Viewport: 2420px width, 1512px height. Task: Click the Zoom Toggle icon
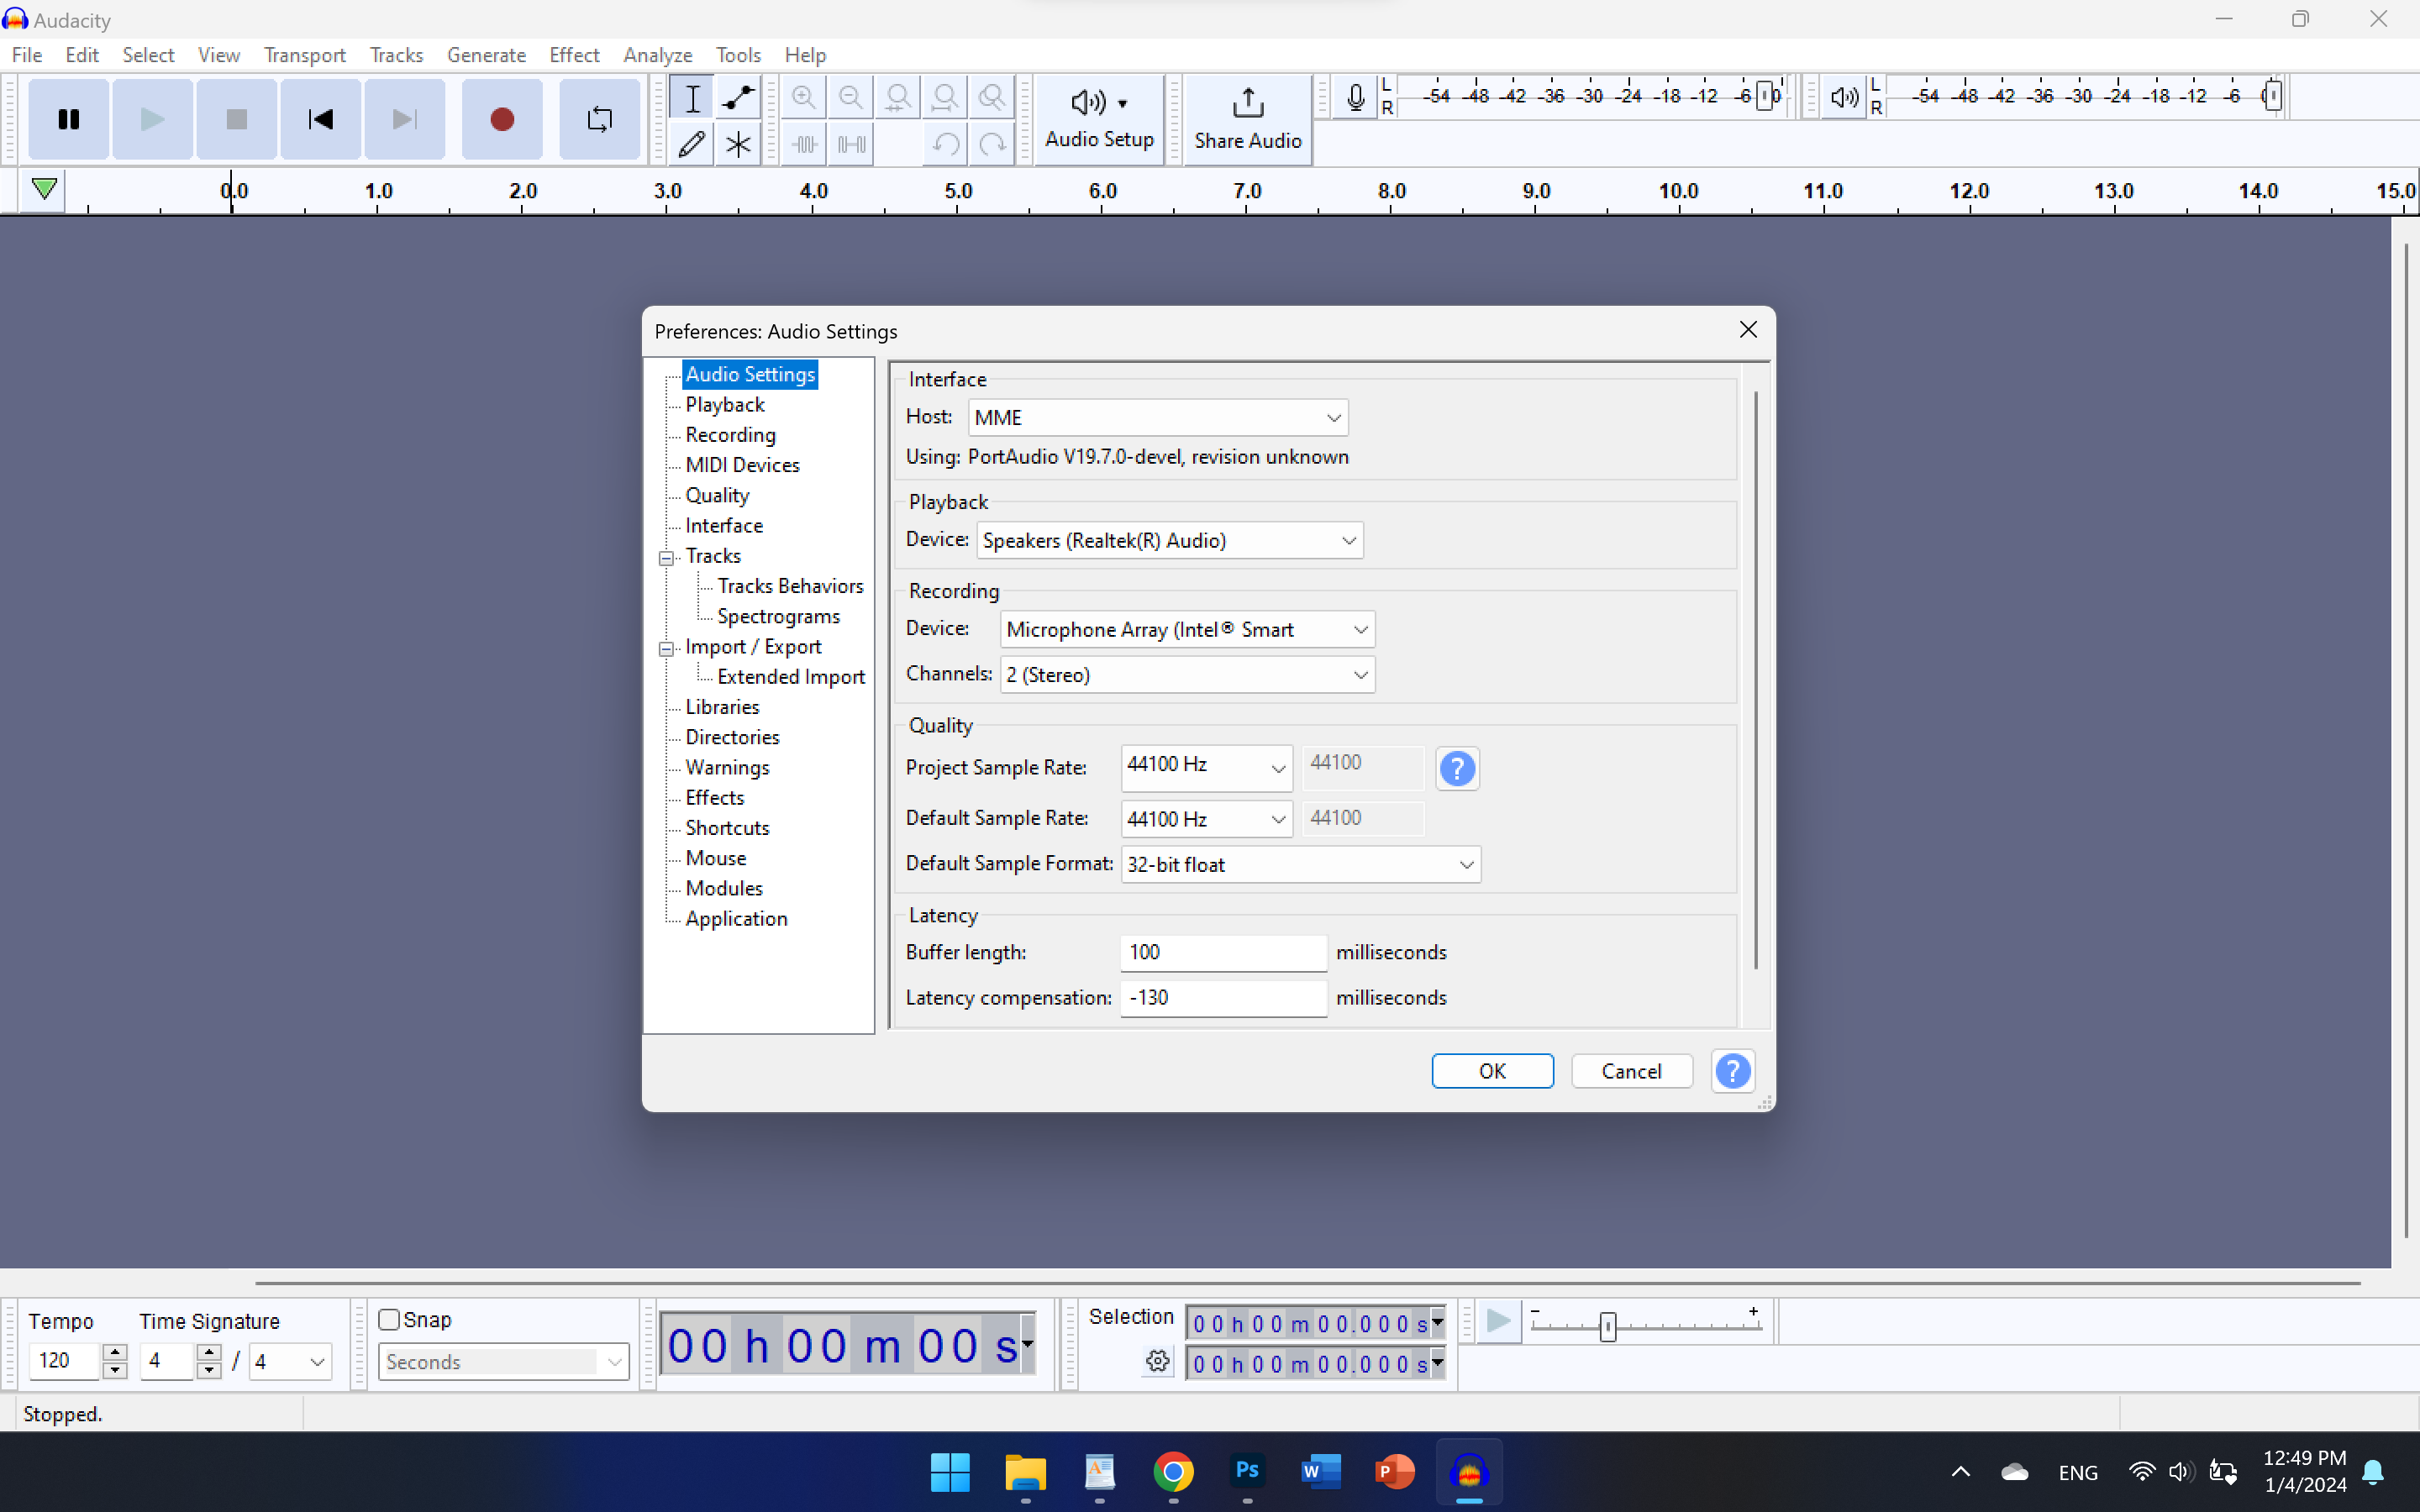(x=992, y=98)
